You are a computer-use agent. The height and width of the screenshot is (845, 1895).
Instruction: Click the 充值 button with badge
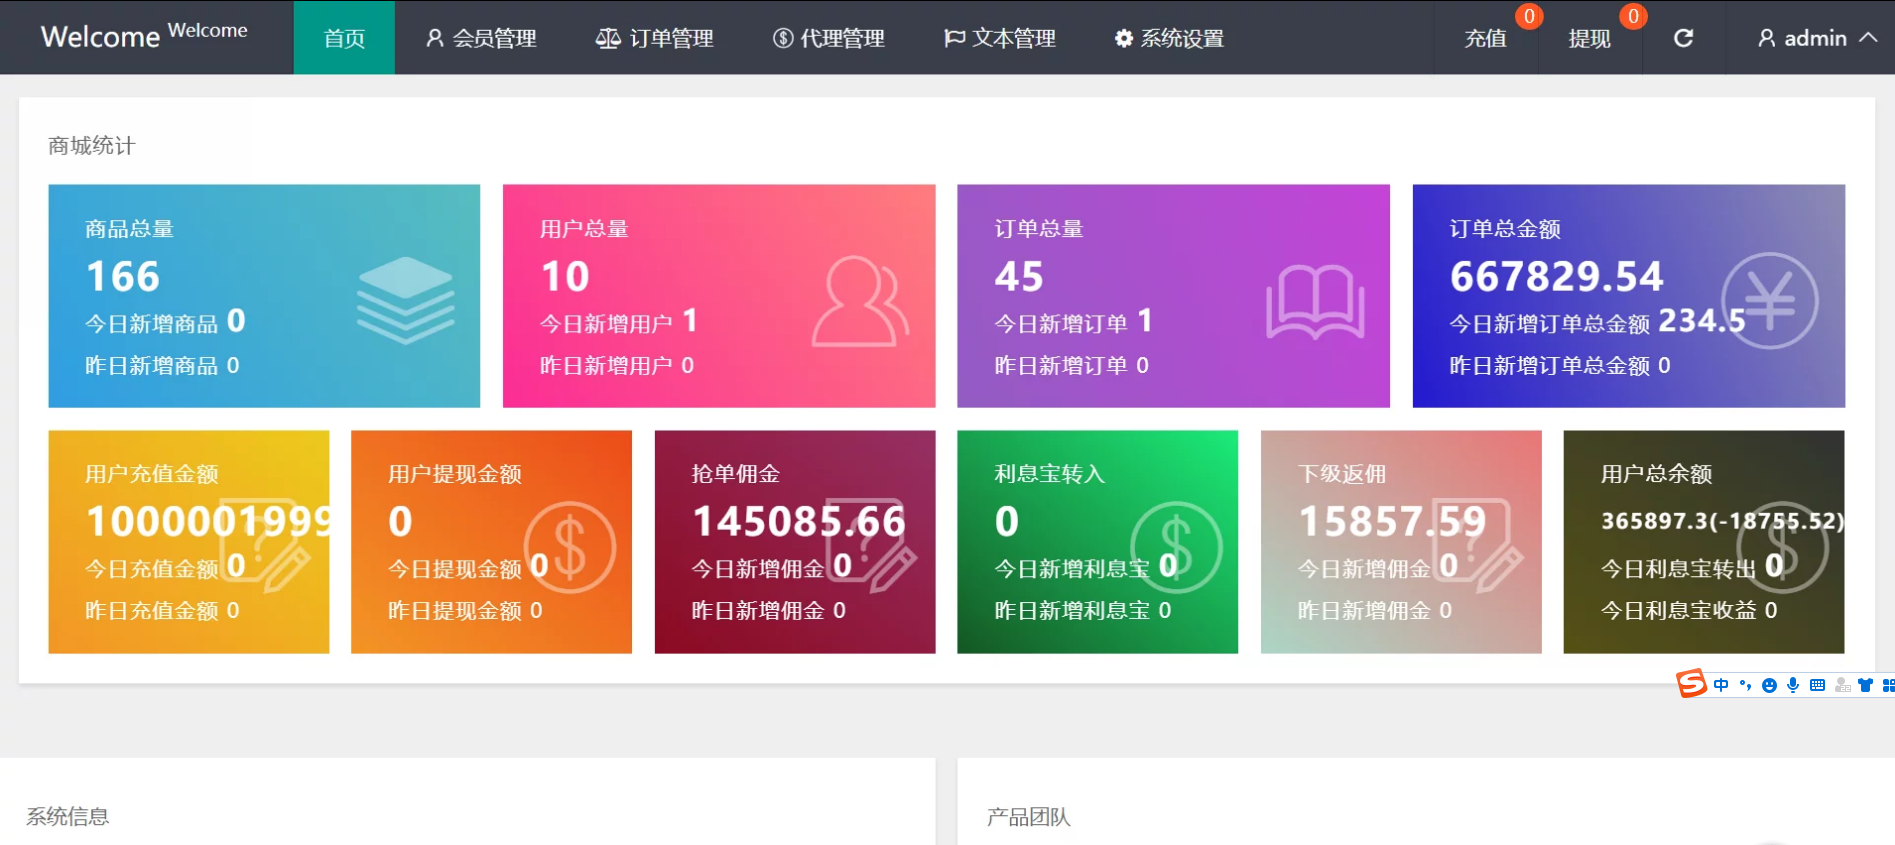point(1485,38)
